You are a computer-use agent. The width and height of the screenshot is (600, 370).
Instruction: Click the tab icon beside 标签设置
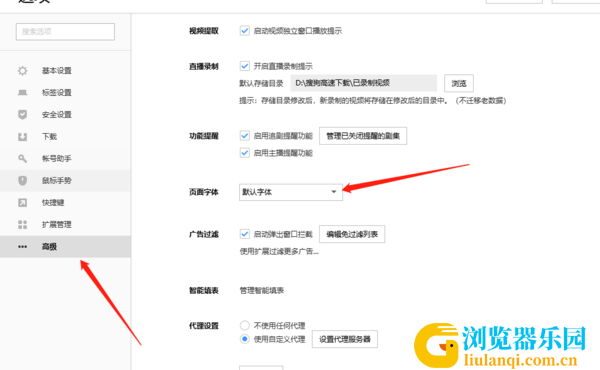click(23, 93)
